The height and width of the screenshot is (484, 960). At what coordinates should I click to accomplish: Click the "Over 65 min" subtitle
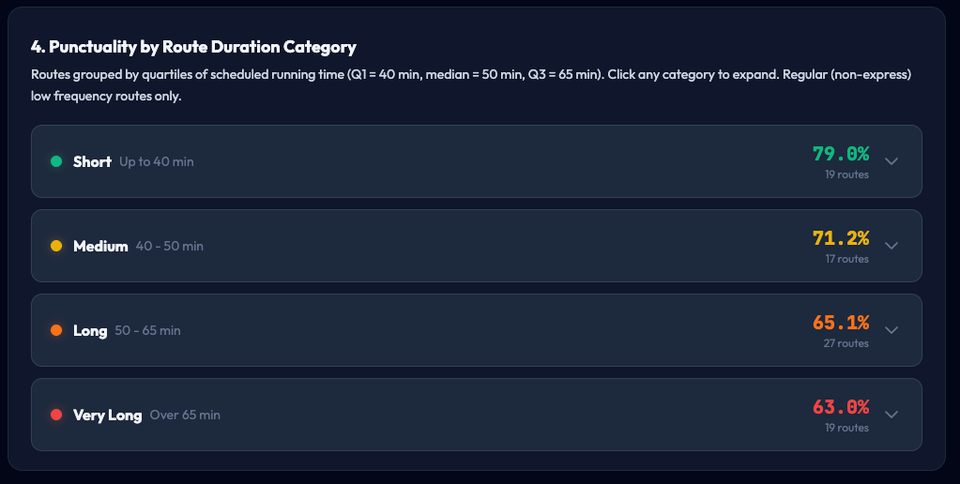(x=185, y=415)
